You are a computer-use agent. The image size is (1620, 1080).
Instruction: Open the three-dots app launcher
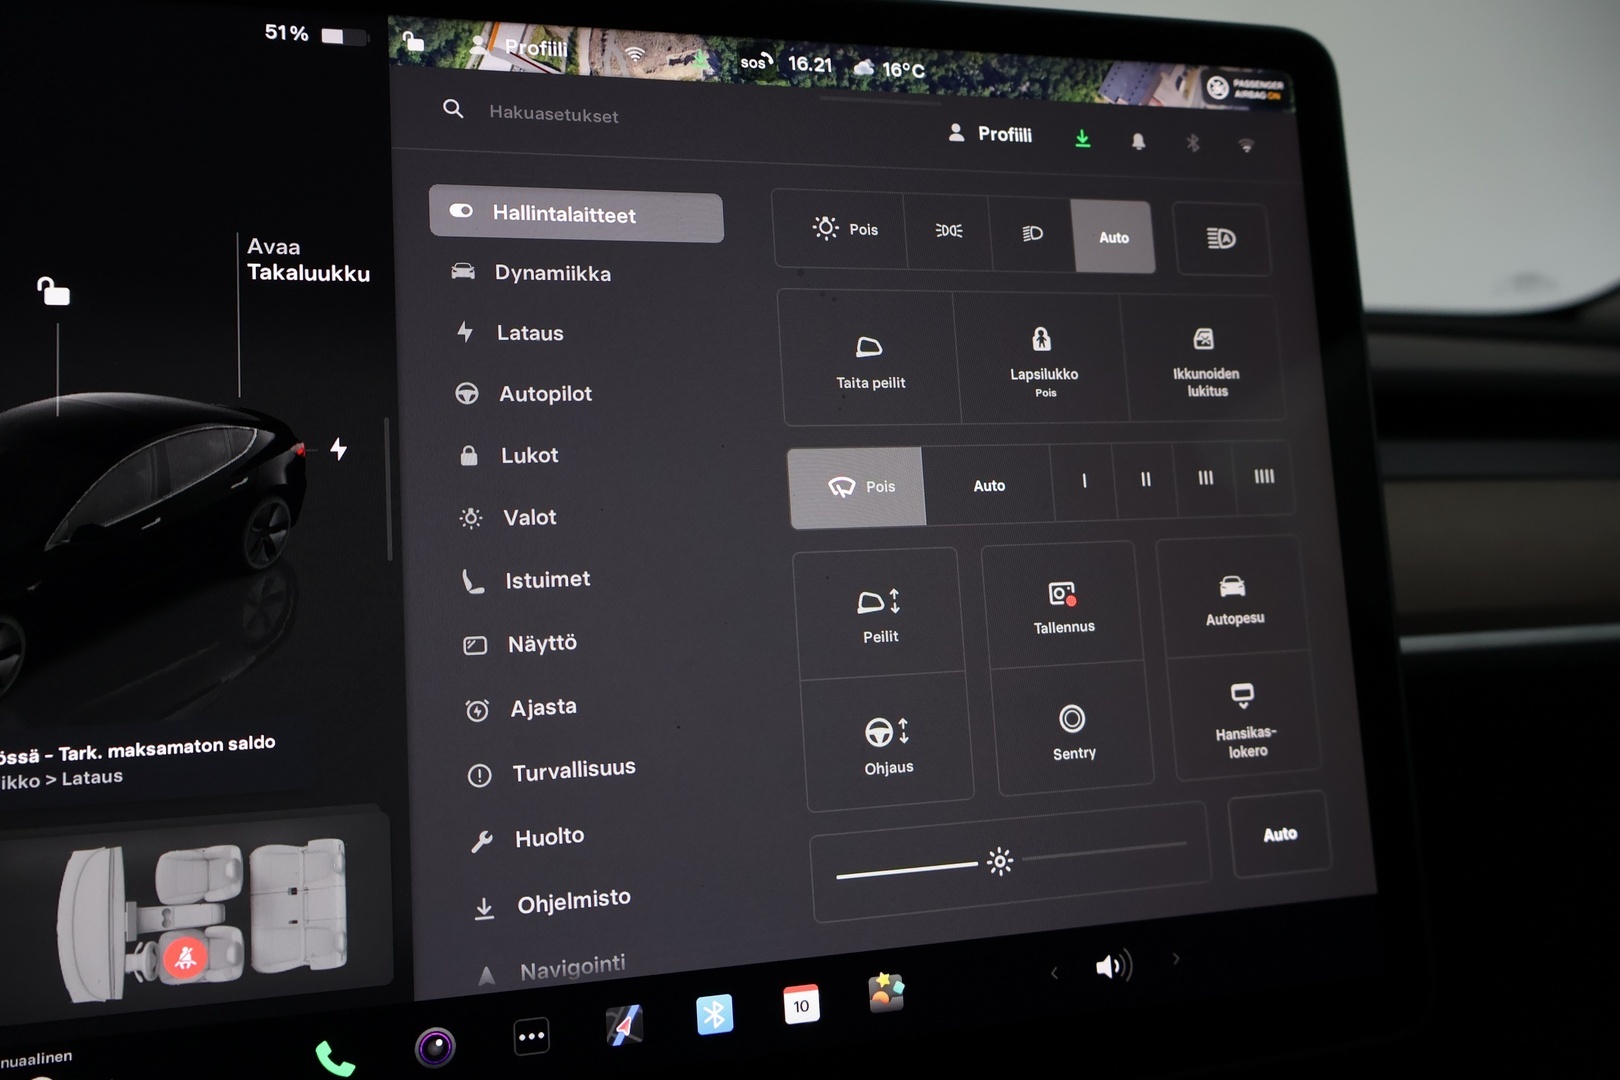pos(531,1036)
